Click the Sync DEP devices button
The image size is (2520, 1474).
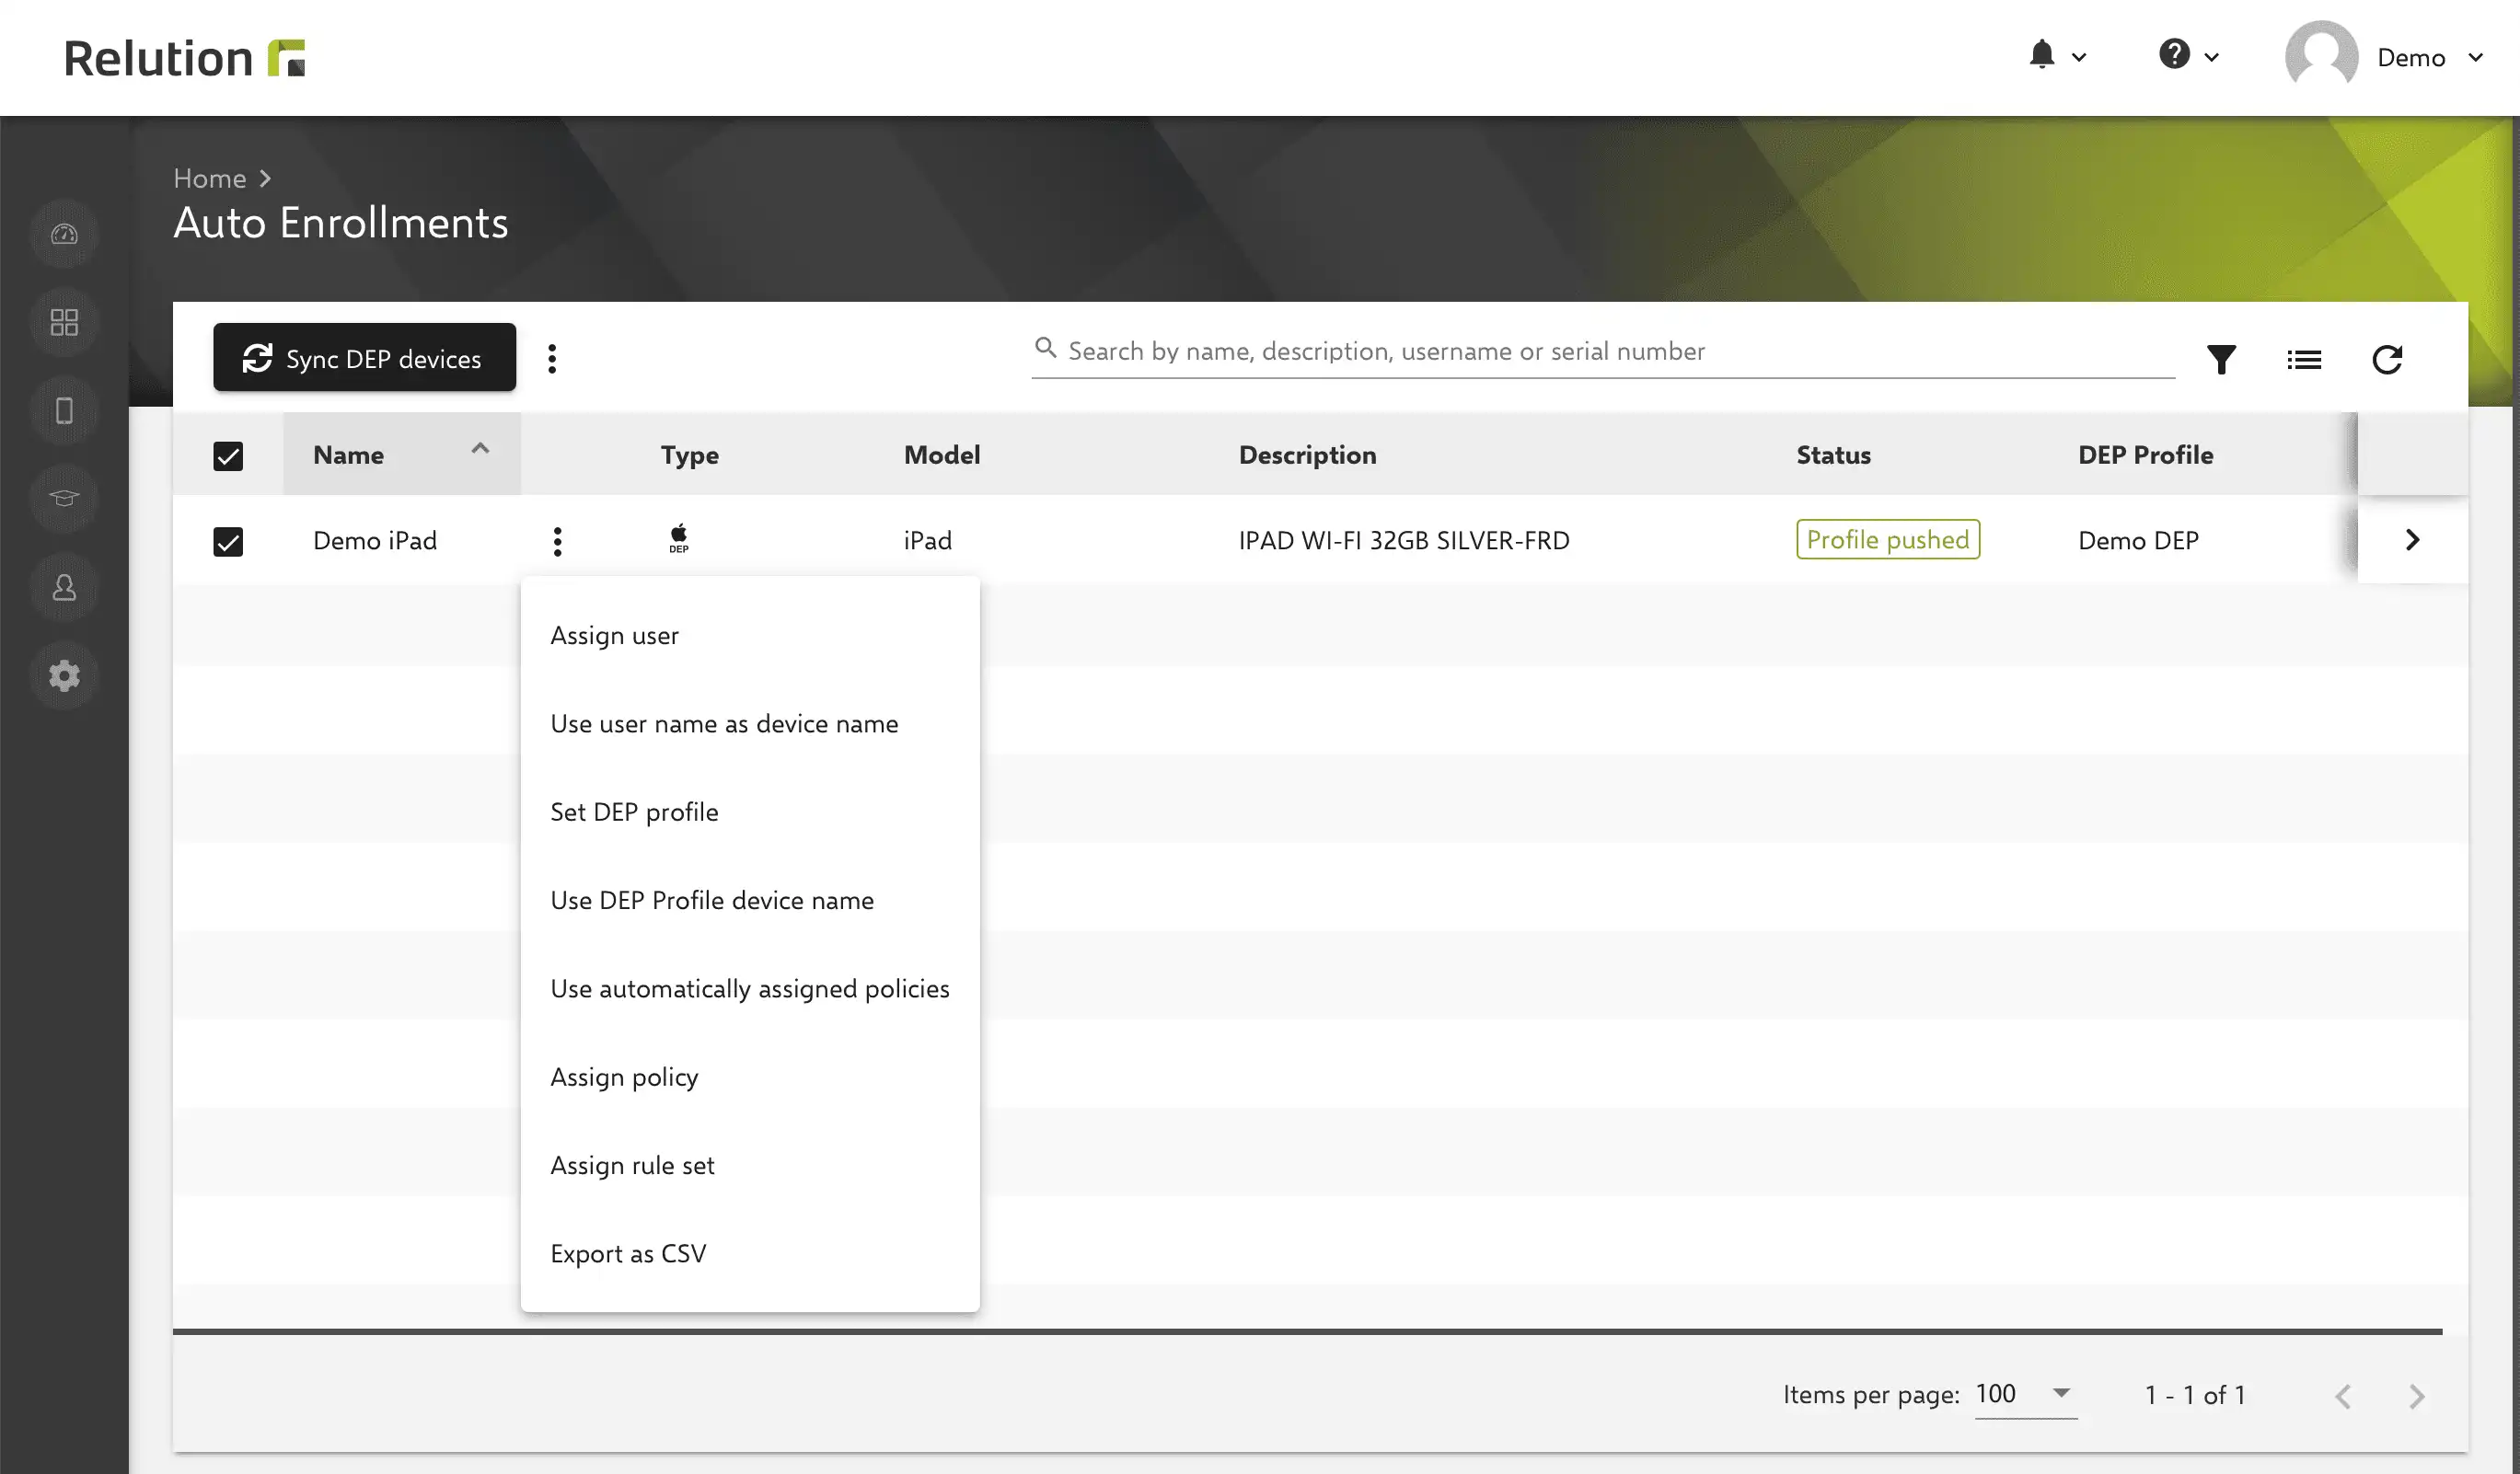[x=364, y=358]
